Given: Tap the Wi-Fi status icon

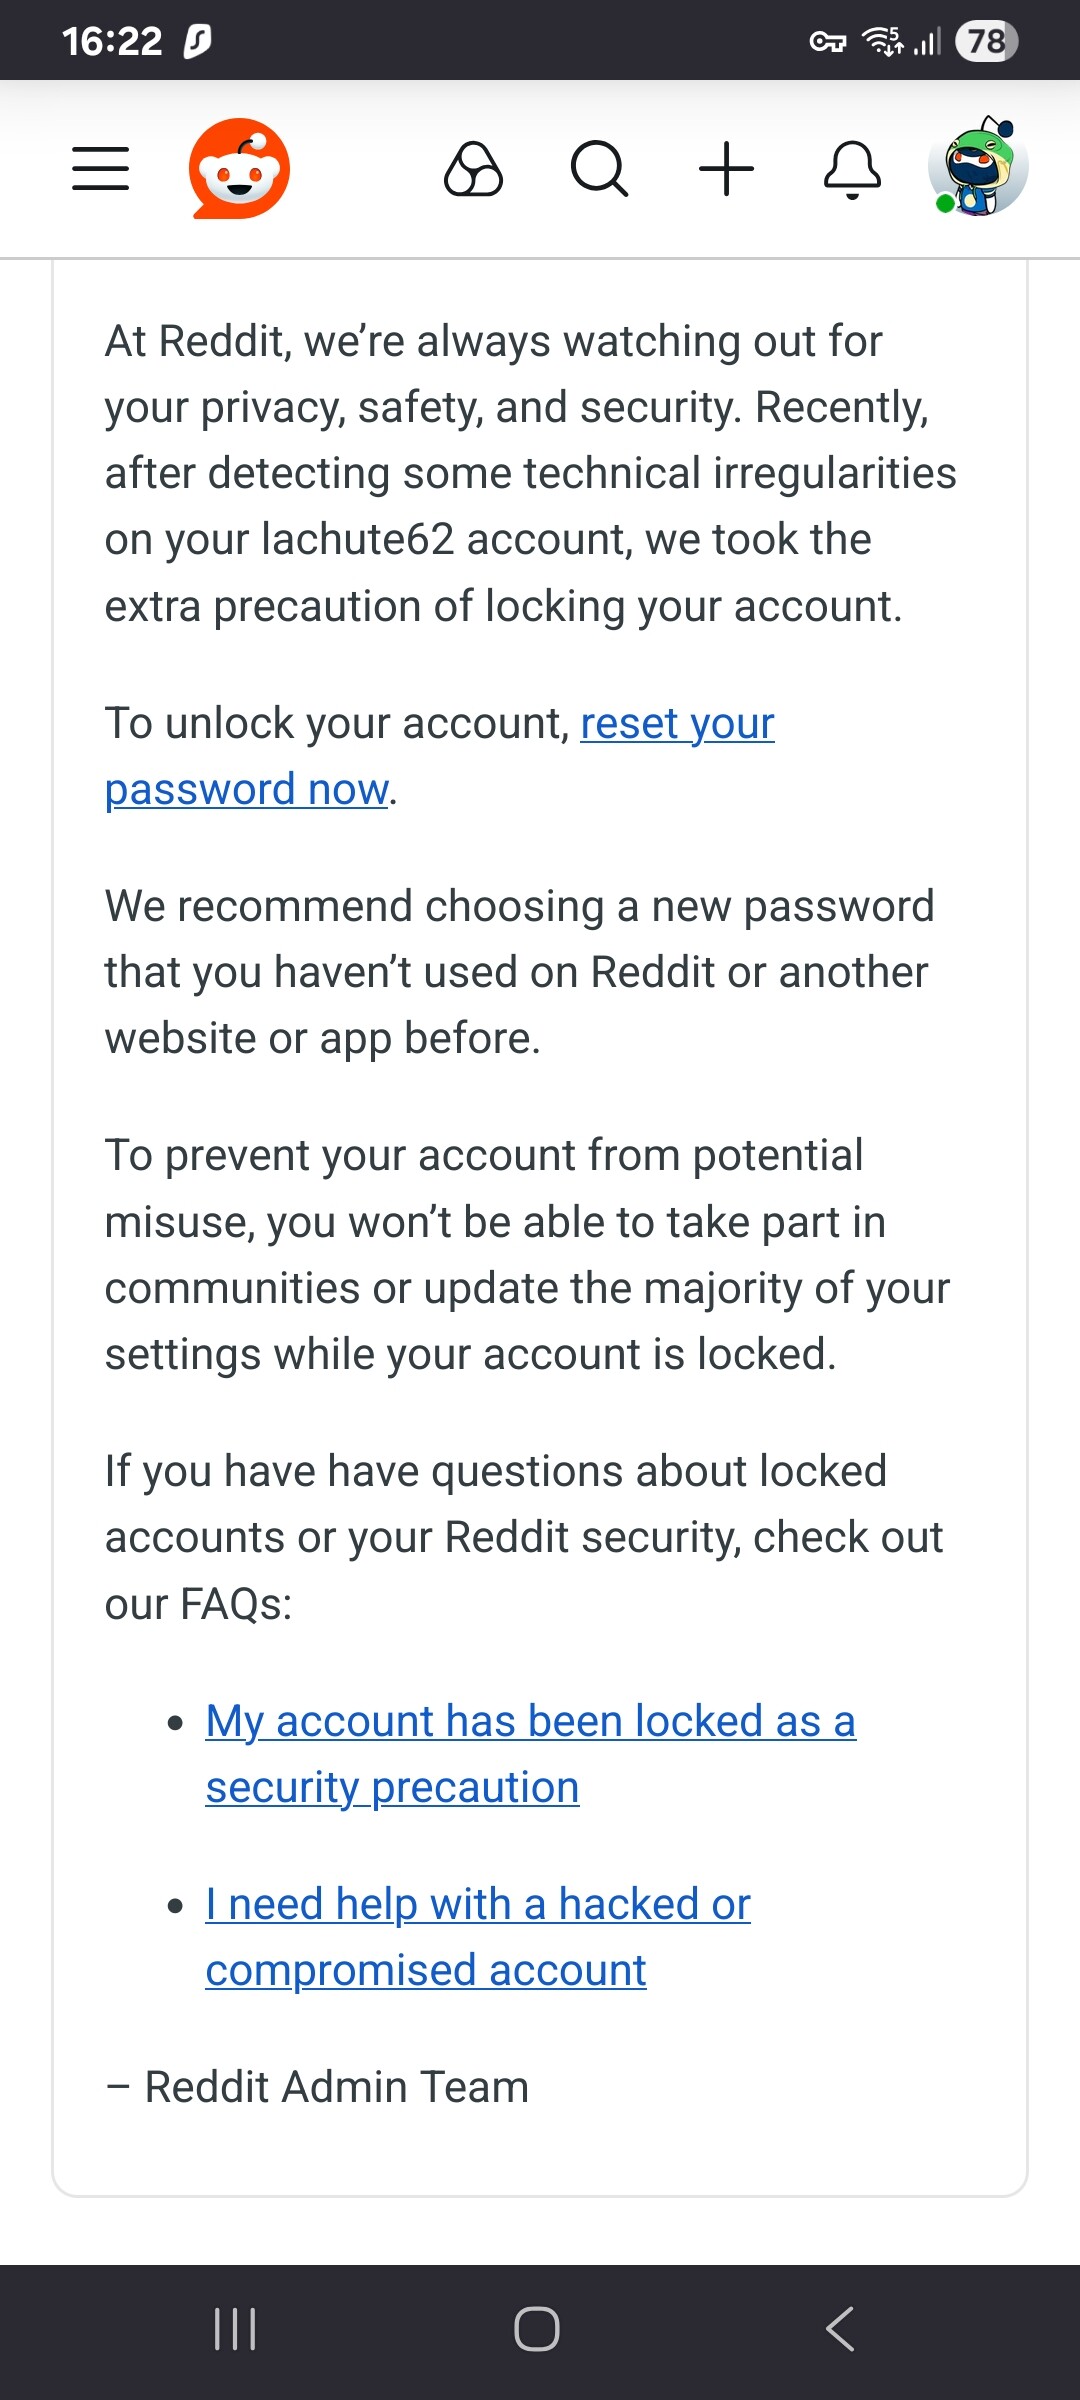Looking at the screenshot, I should click(883, 41).
